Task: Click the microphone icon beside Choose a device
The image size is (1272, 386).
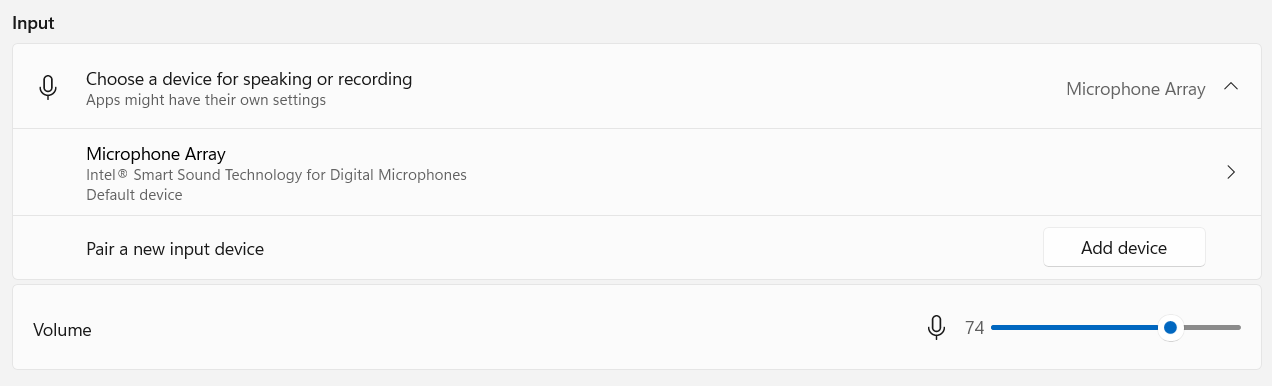Action: pos(47,88)
